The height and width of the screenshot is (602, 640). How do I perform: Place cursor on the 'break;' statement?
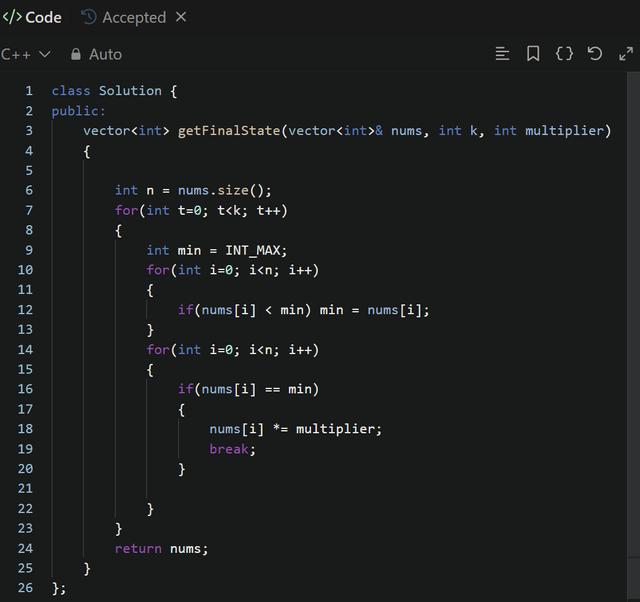coord(232,449)
